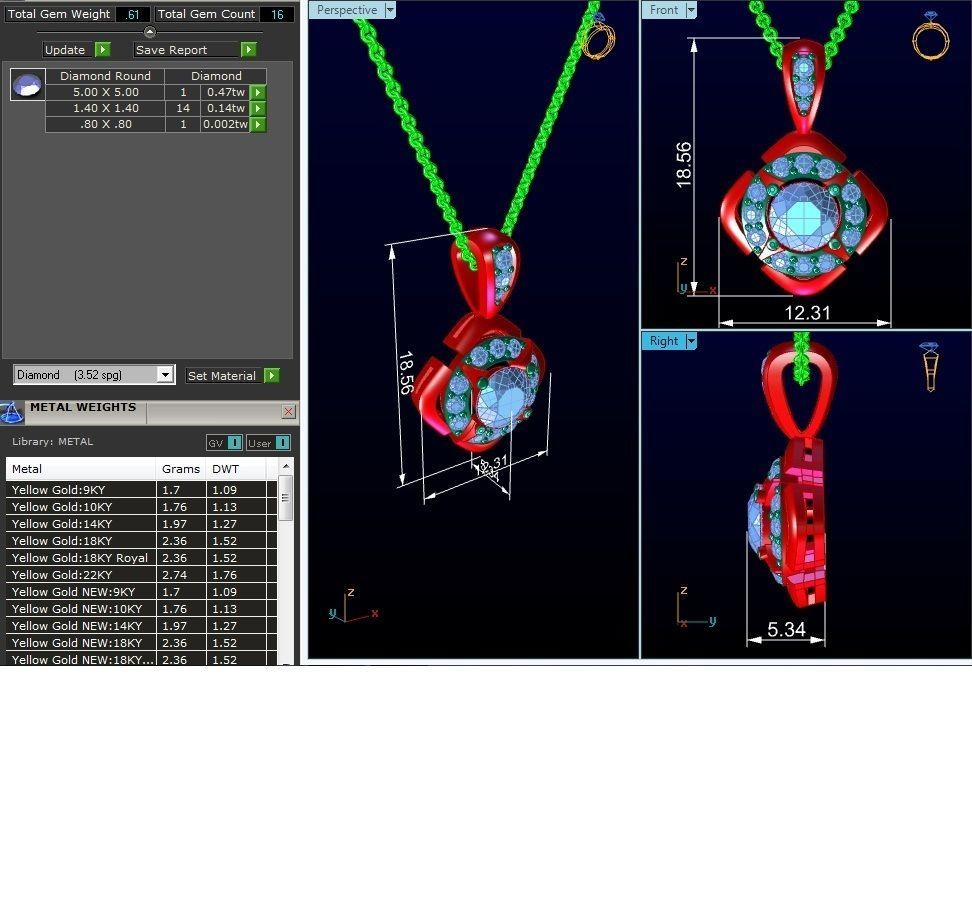Select the Yellow Gold NEW:18KY row

click(141, 643)
